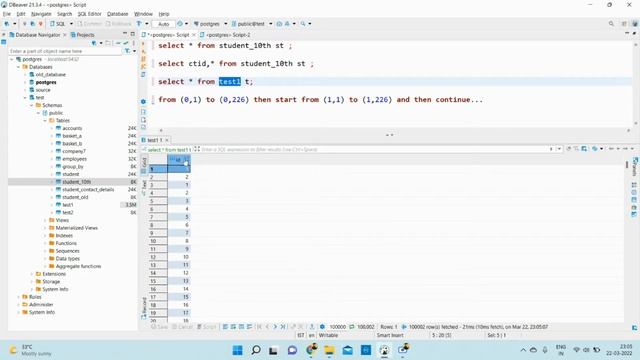This screenshot has height=360, width=640.
Task: Select the source database in the tree
Action: click(x=43, y=90)
